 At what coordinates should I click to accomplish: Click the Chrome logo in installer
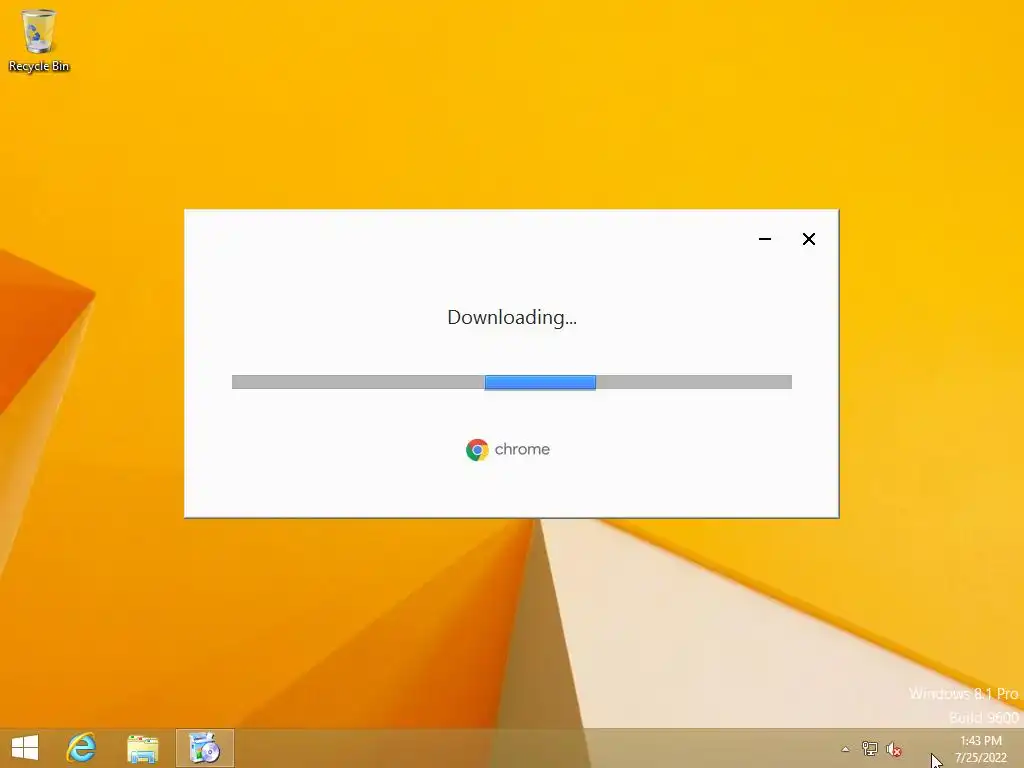(x=477, y=450)
